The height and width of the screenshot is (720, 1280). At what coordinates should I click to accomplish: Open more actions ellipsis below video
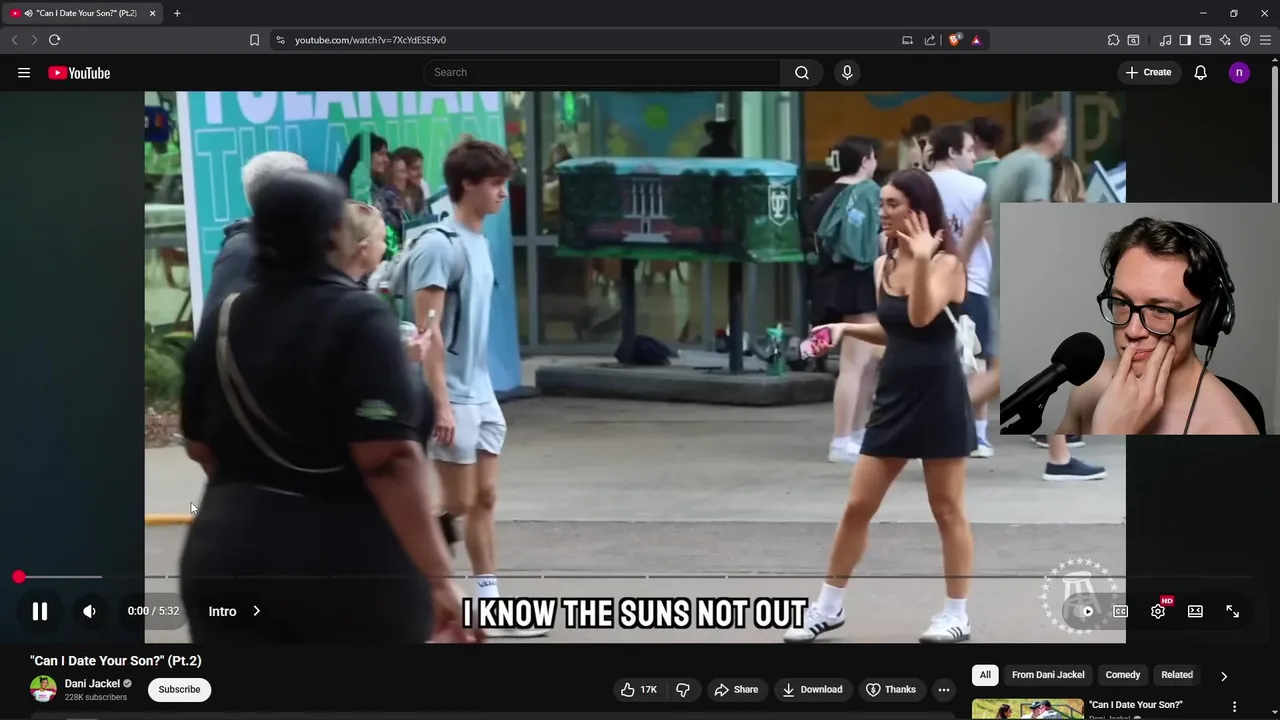point(944,689)
